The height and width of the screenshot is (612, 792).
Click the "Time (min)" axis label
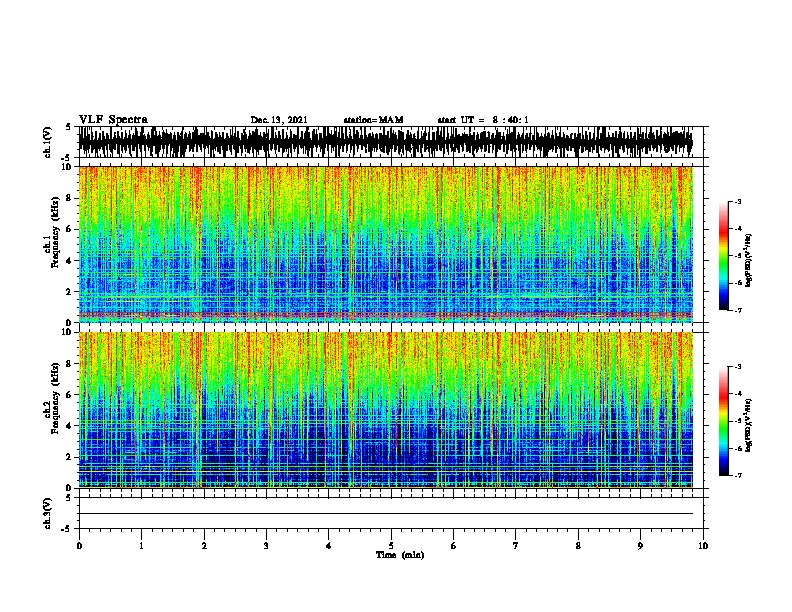(400, 555)
